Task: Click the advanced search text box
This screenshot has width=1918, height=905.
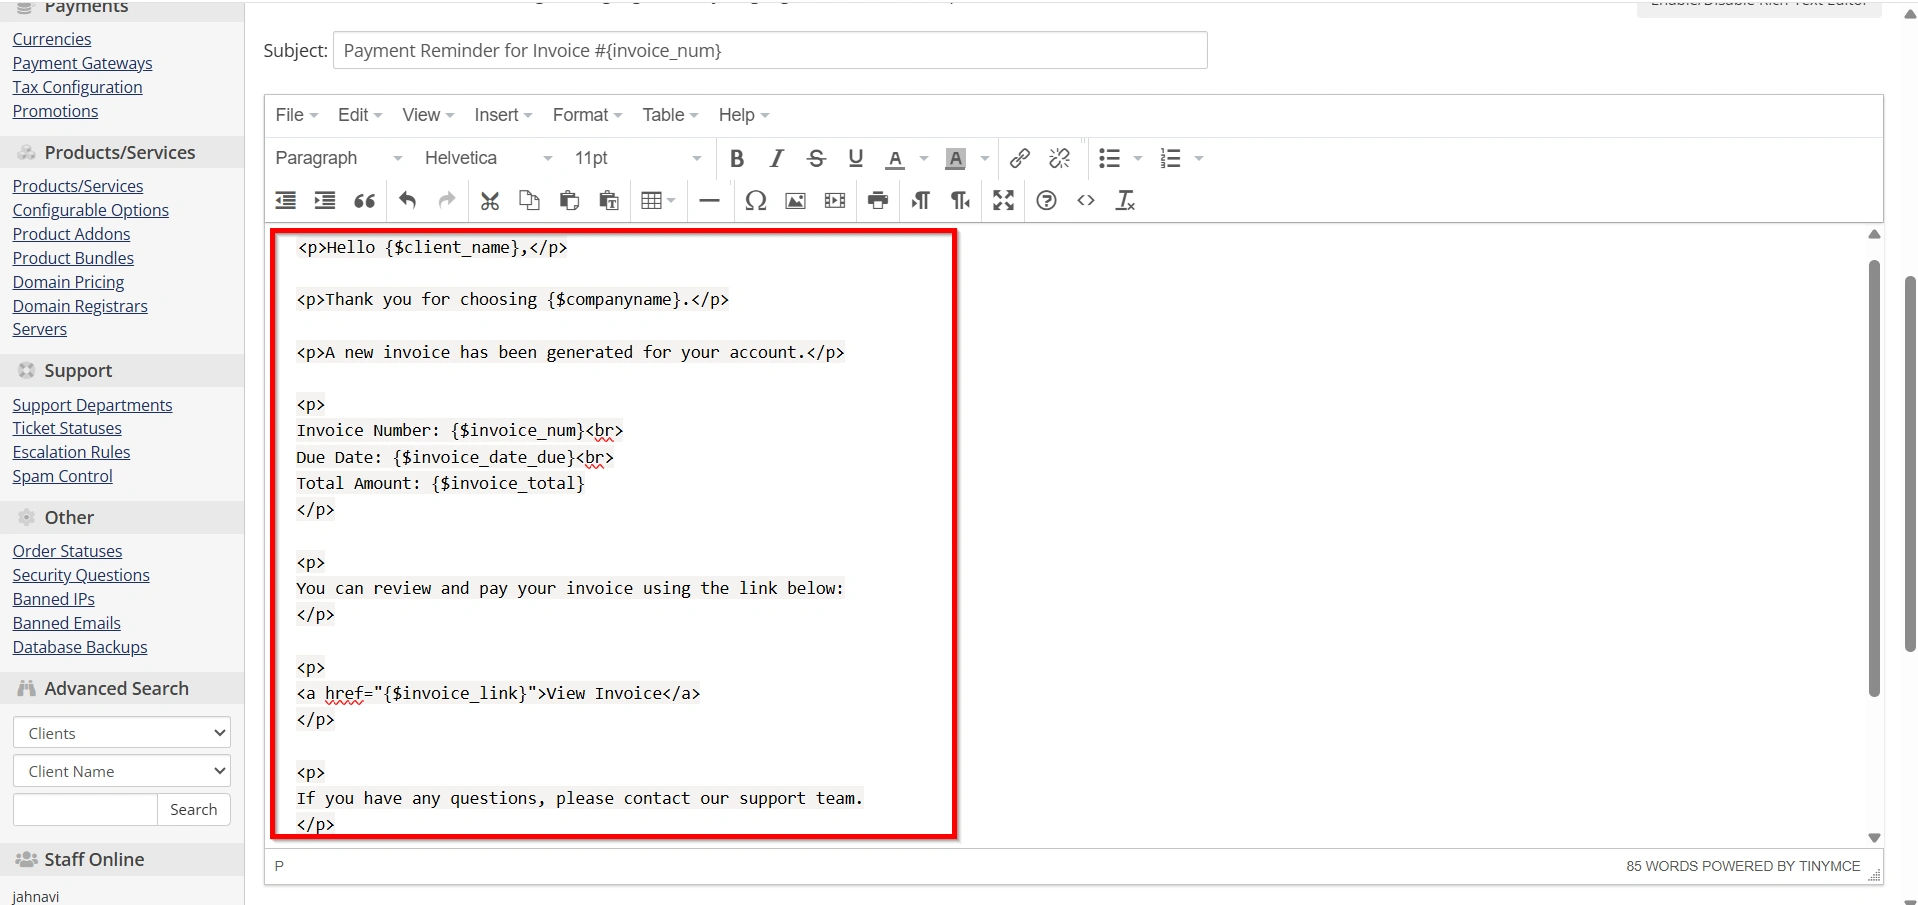Action: pyautogui.click(x=85, y=809)
